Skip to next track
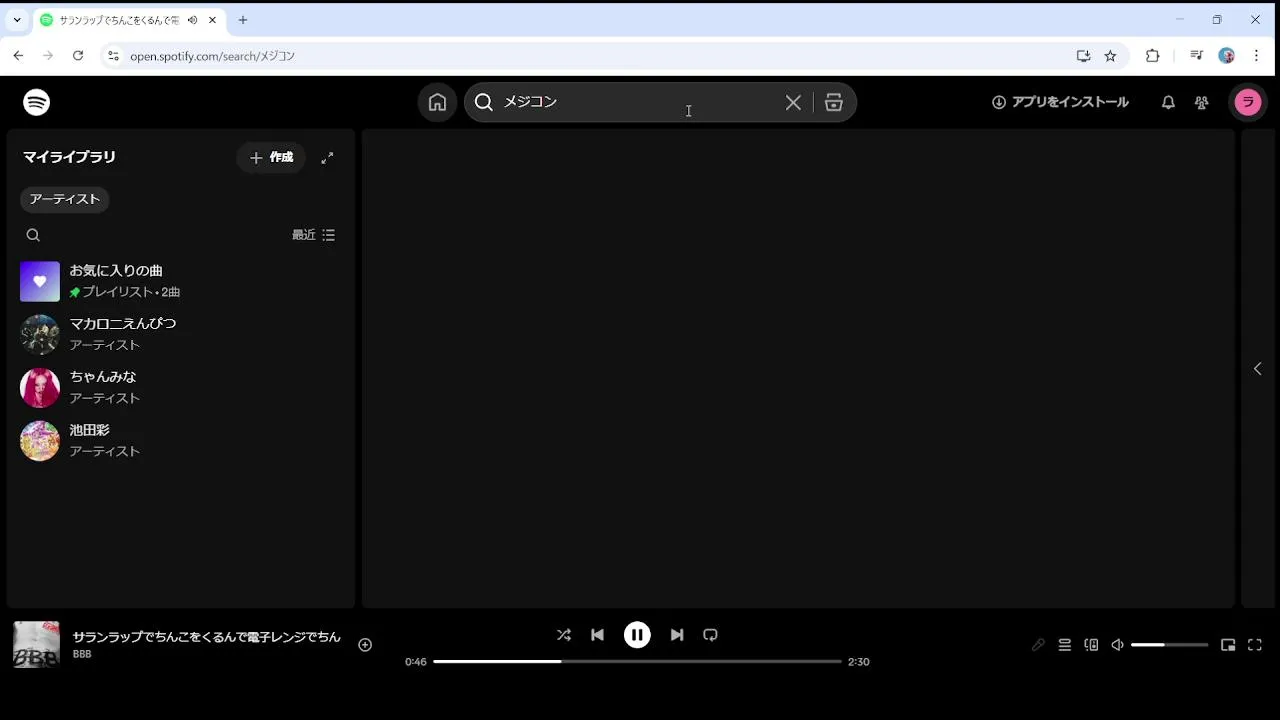The height and width of the screenshot is (720, 1280). tap(677, 635)
